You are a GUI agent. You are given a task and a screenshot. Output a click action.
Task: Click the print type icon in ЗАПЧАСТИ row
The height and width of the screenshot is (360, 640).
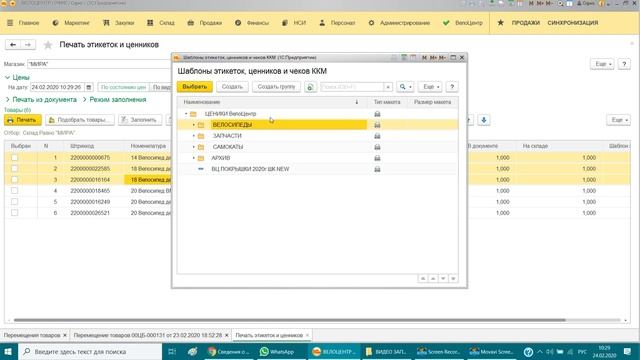pos(377,136)
